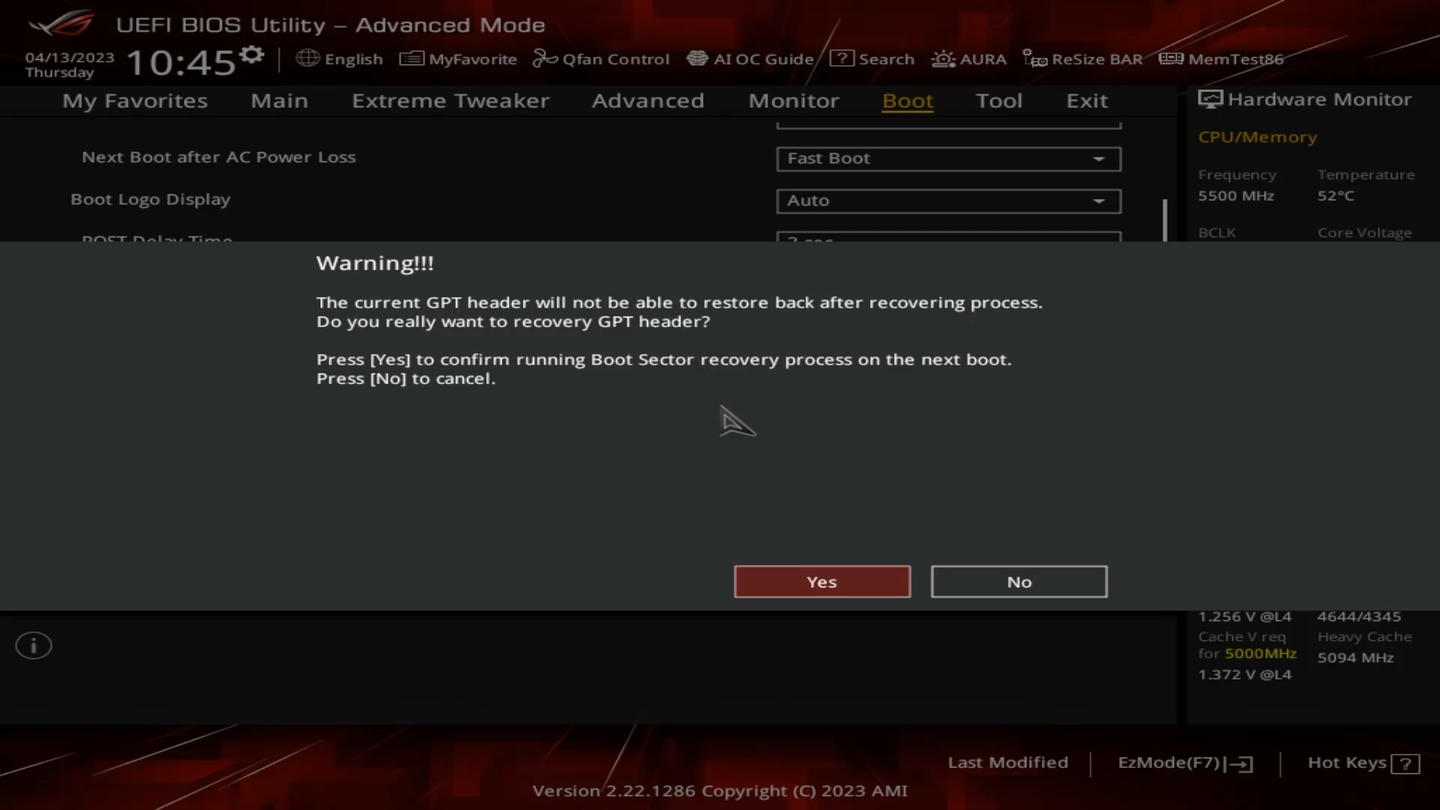
Task: Show the Hot Keys help
Action: point(1363,763)
